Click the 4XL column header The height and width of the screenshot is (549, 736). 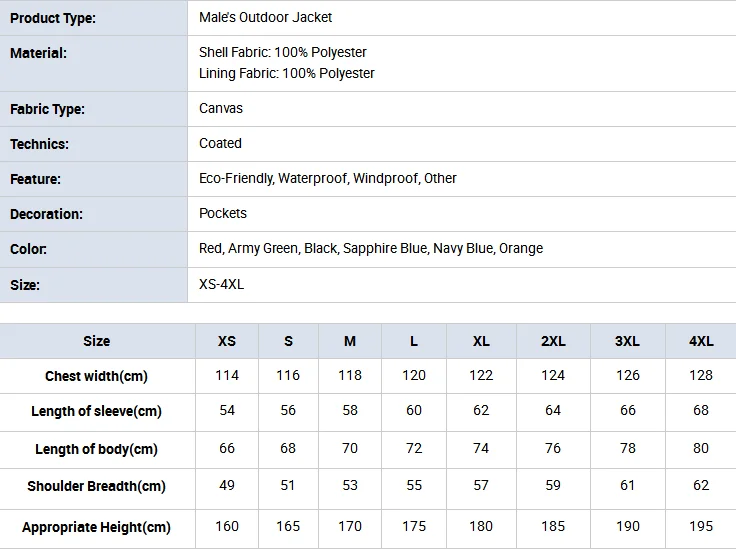[701, 341]
